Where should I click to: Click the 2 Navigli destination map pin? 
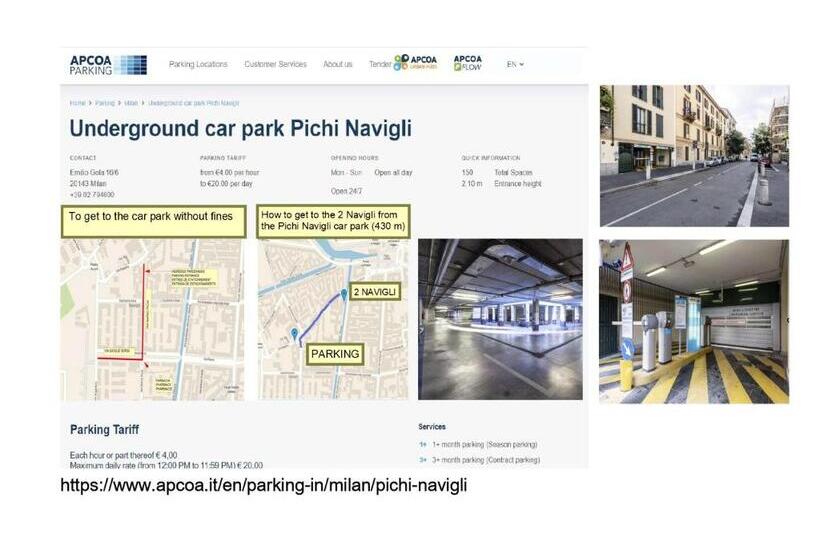pyautogui.click(x=344, y=294)
